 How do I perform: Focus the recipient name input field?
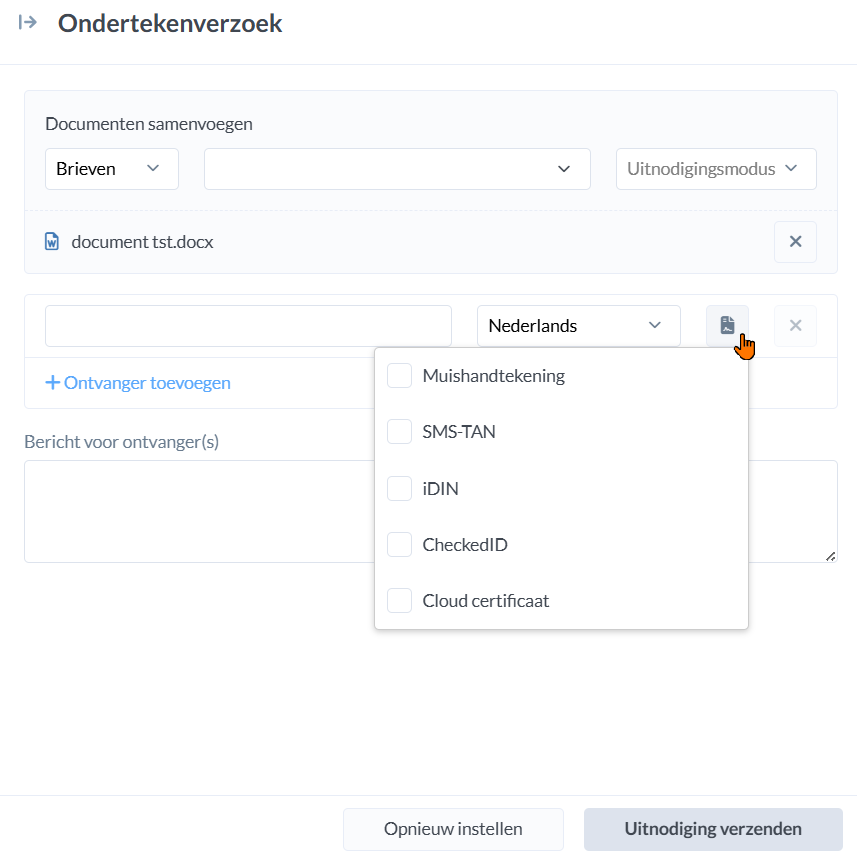tap(248, 326)
